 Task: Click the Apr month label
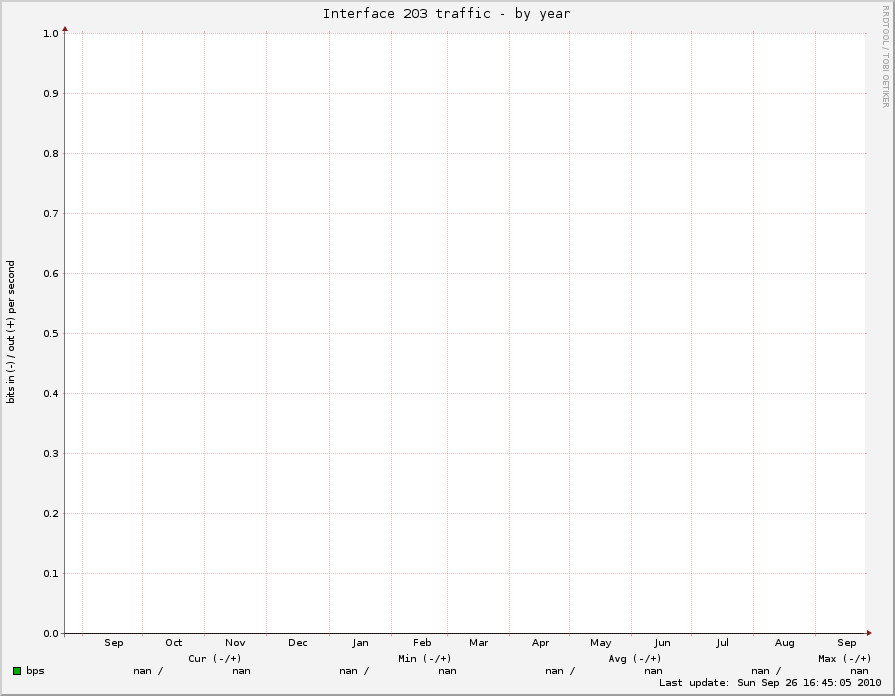pos(540,643)
